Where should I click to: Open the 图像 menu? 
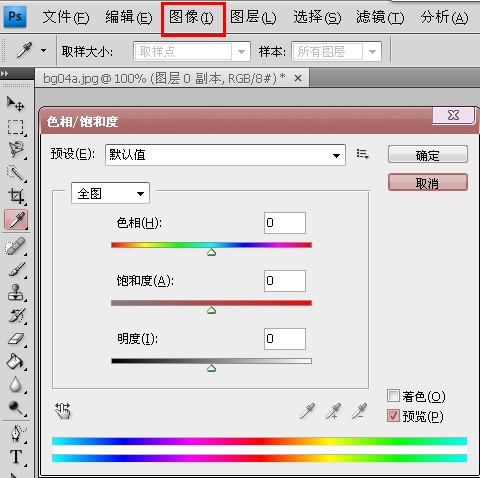coord(191,17)
